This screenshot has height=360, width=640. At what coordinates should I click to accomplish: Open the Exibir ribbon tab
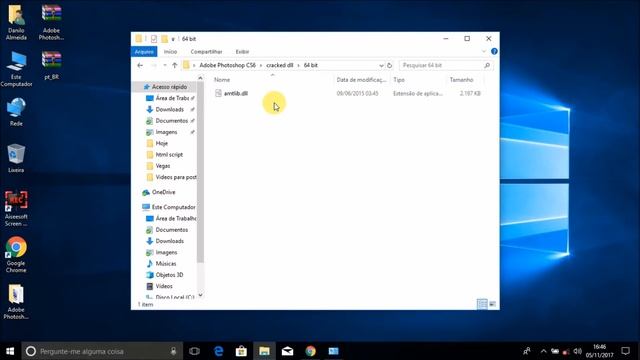pos(242,52)
